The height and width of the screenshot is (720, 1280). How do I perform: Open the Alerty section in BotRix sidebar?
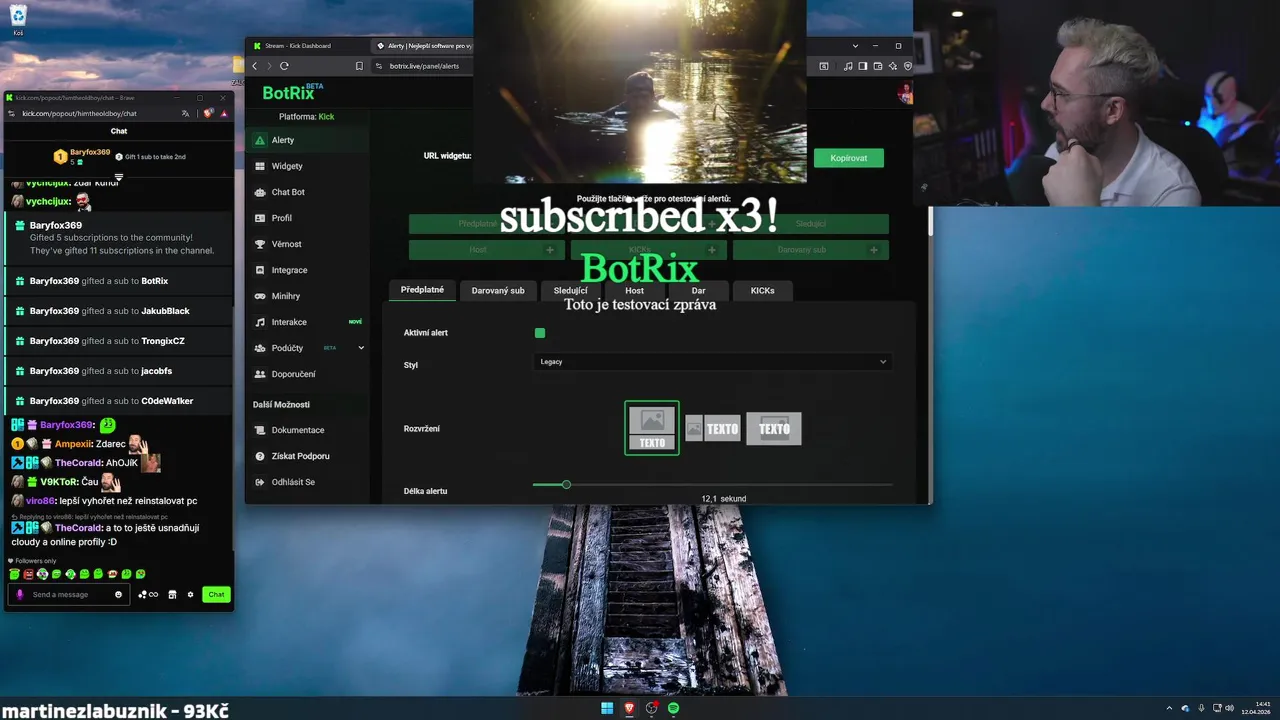[308, 140]
